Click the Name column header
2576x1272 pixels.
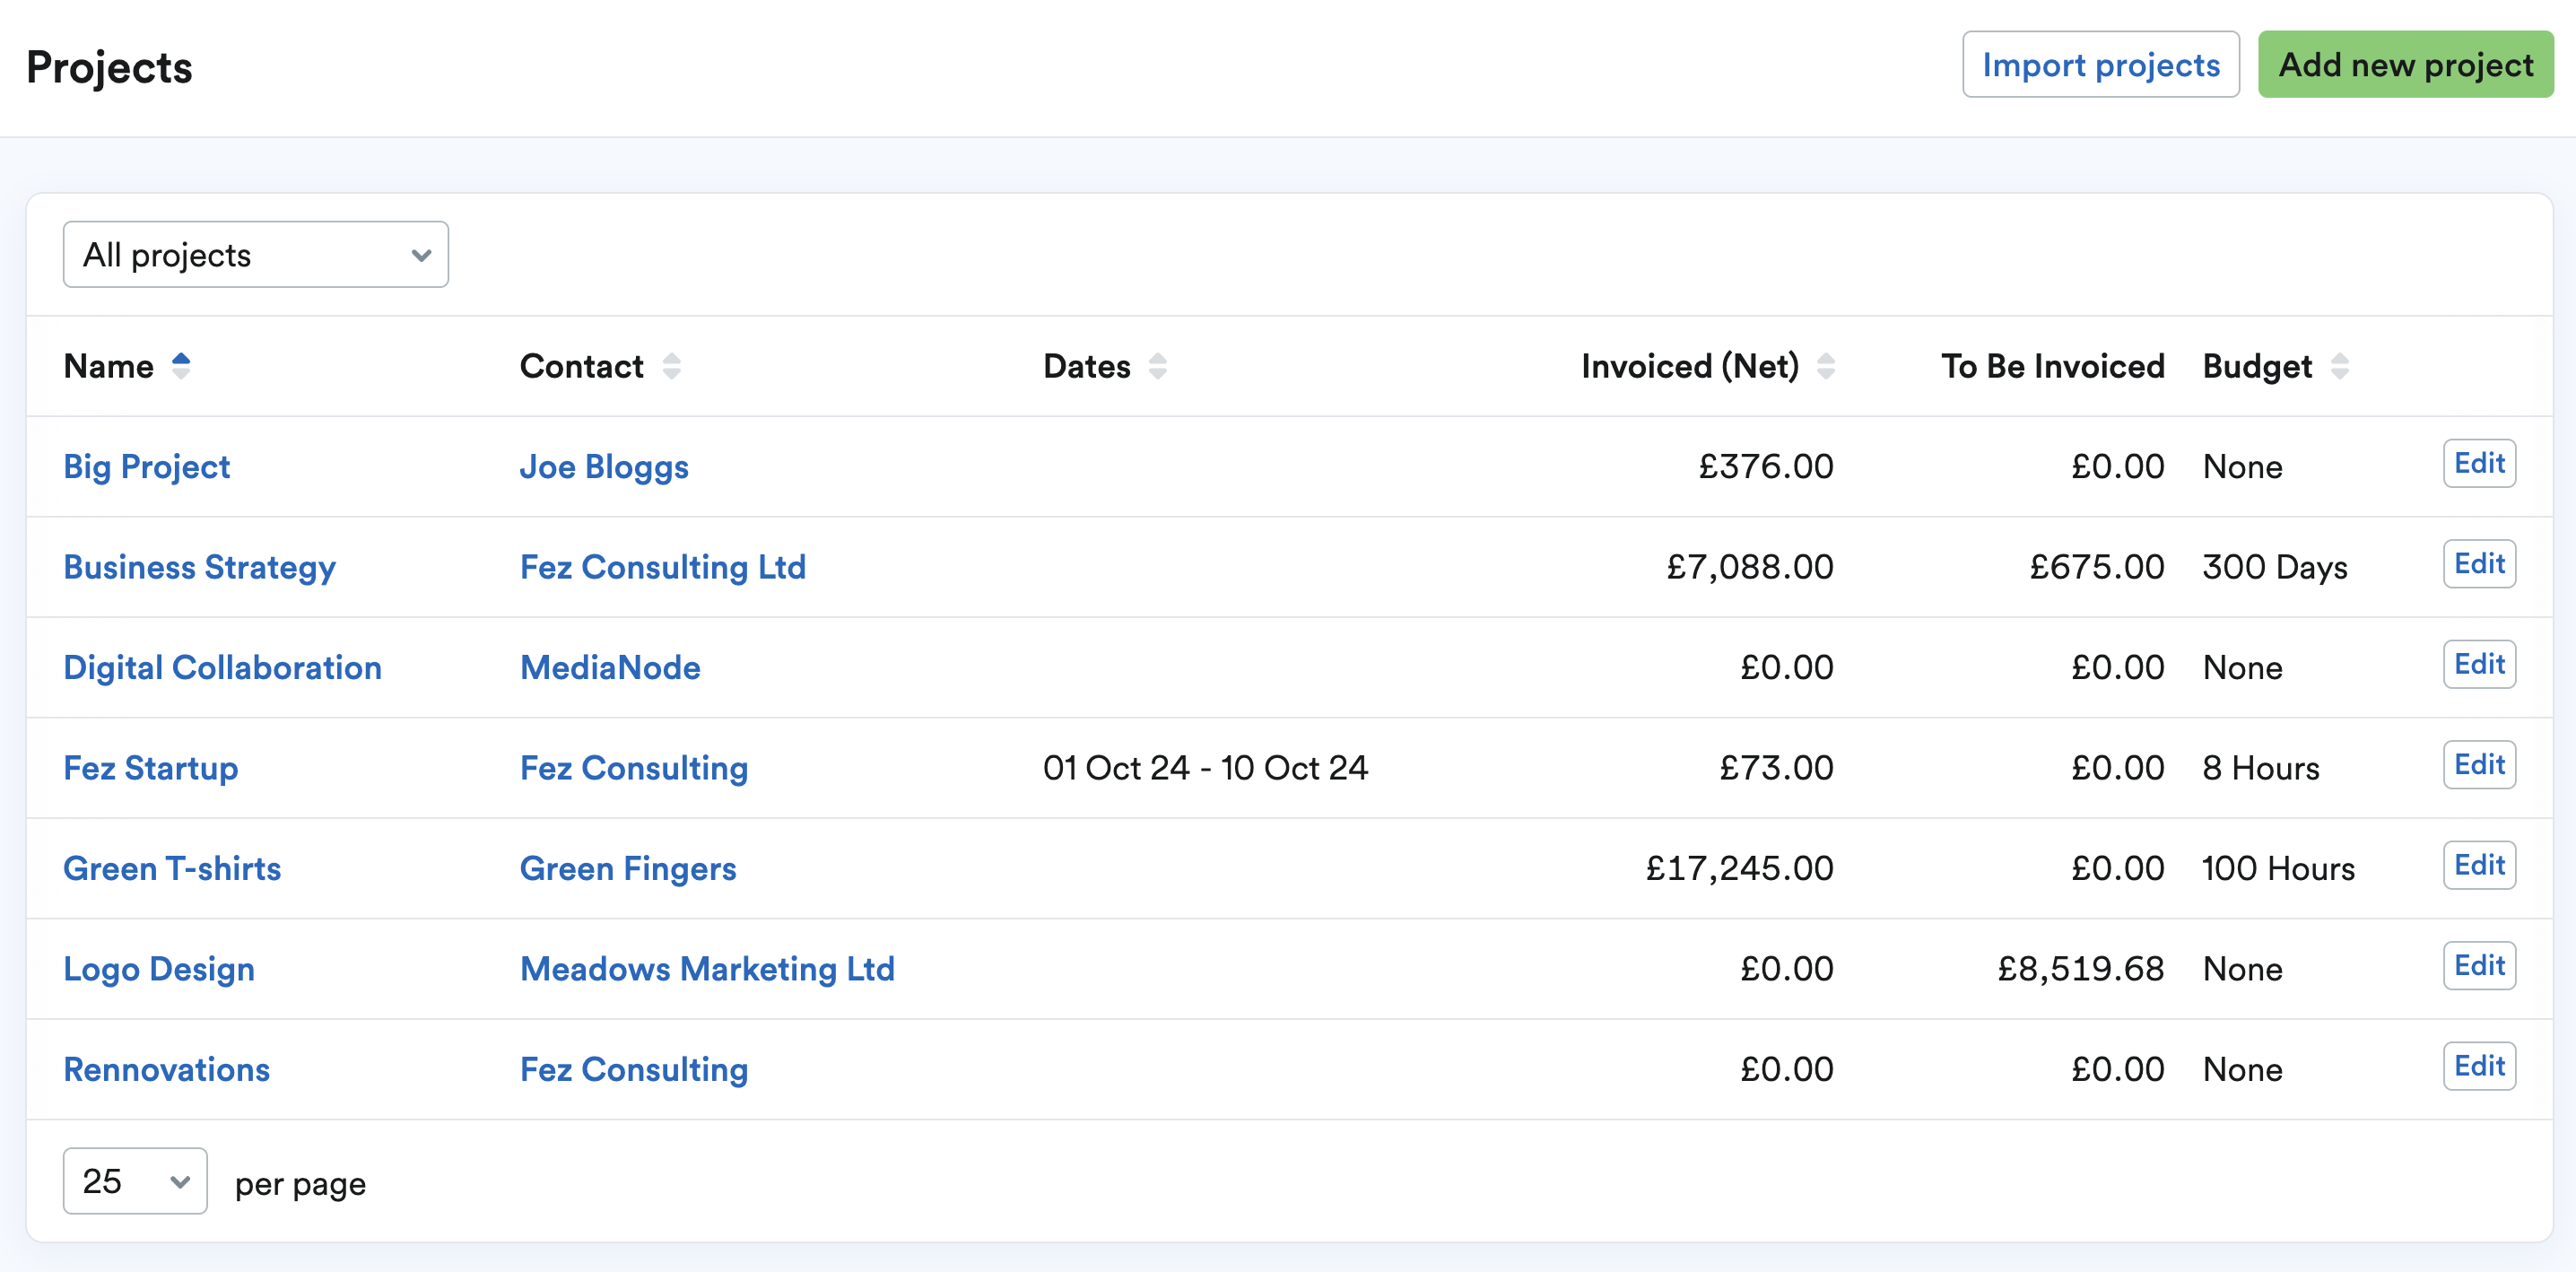[109, 366]
